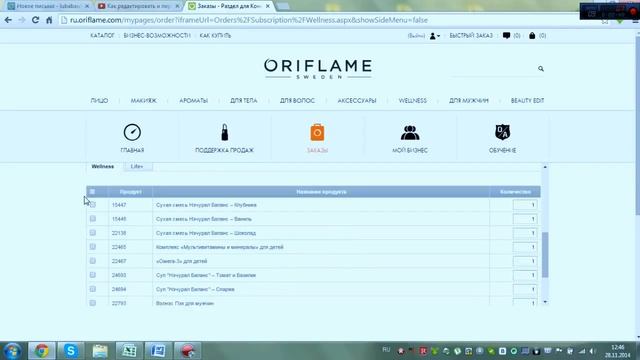The image size is (640, 360).
Task: Edit quantity field for product 22138
Action: pyautogui.click(x=524, y=233)
